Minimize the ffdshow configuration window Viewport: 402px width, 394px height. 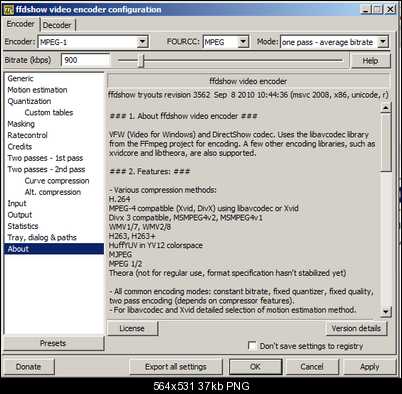pos(366,9)
